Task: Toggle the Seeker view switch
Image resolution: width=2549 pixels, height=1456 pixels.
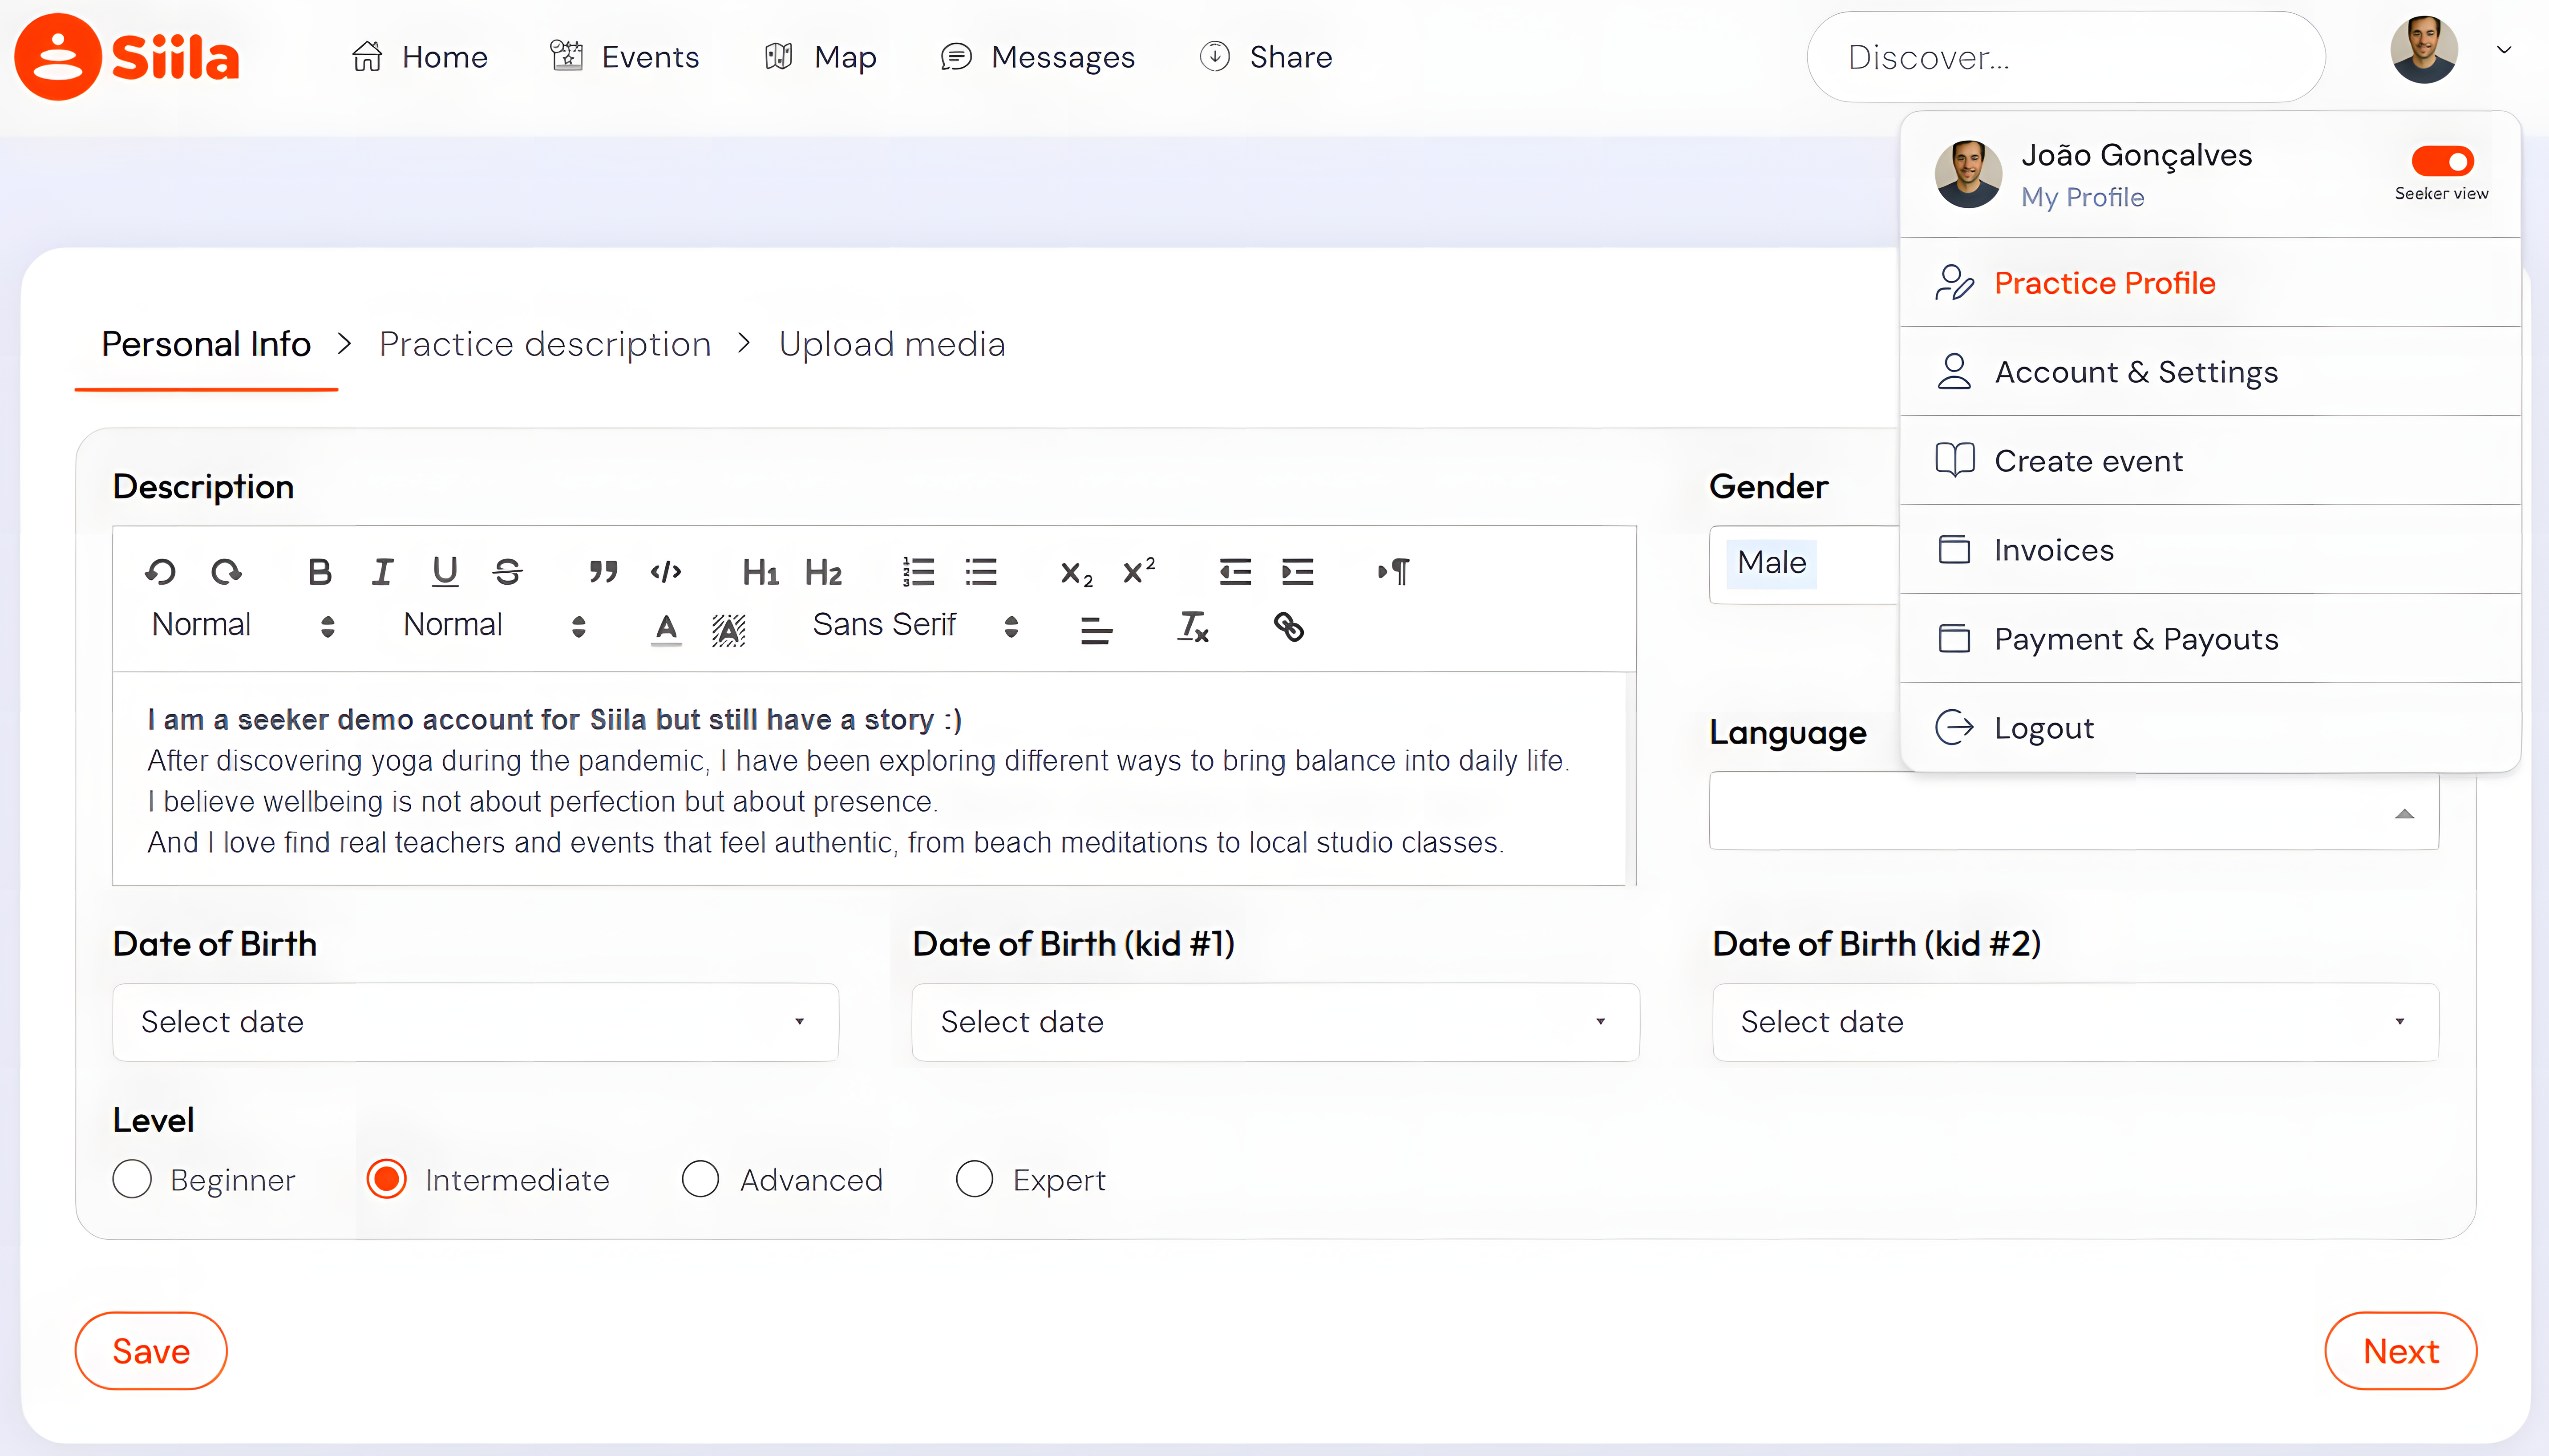Action: click(2442, 161)
